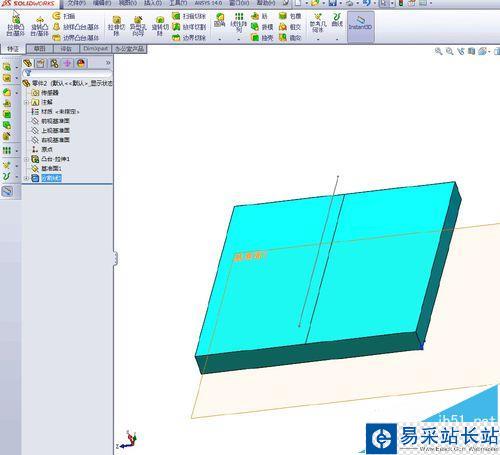Open the 工具 (Tools) menu
500x455 pixels.
178,3
